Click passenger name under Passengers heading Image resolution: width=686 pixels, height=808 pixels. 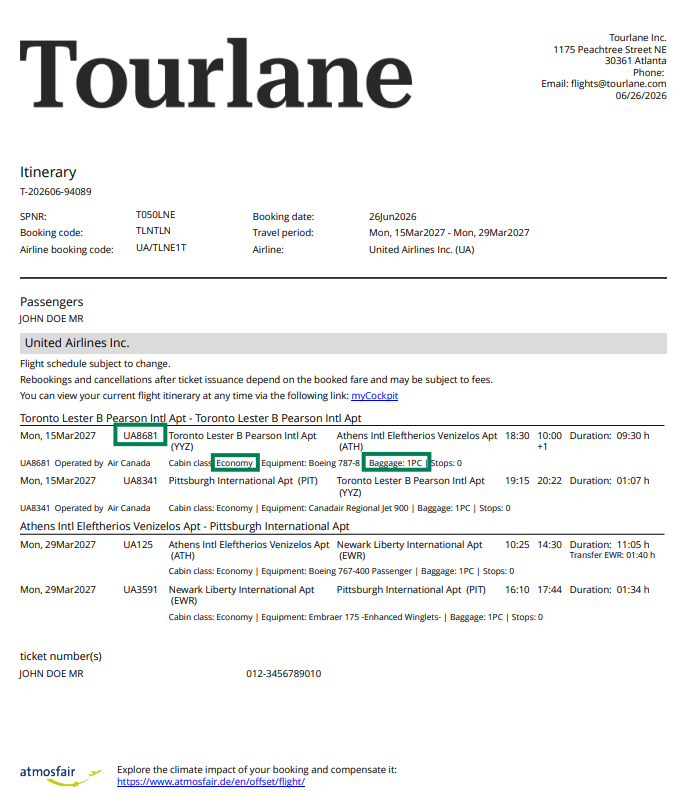pos(52,319)
